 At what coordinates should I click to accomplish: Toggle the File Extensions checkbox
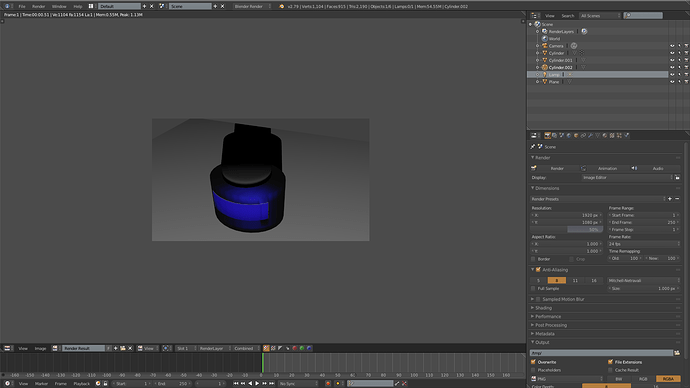point(610,362)
